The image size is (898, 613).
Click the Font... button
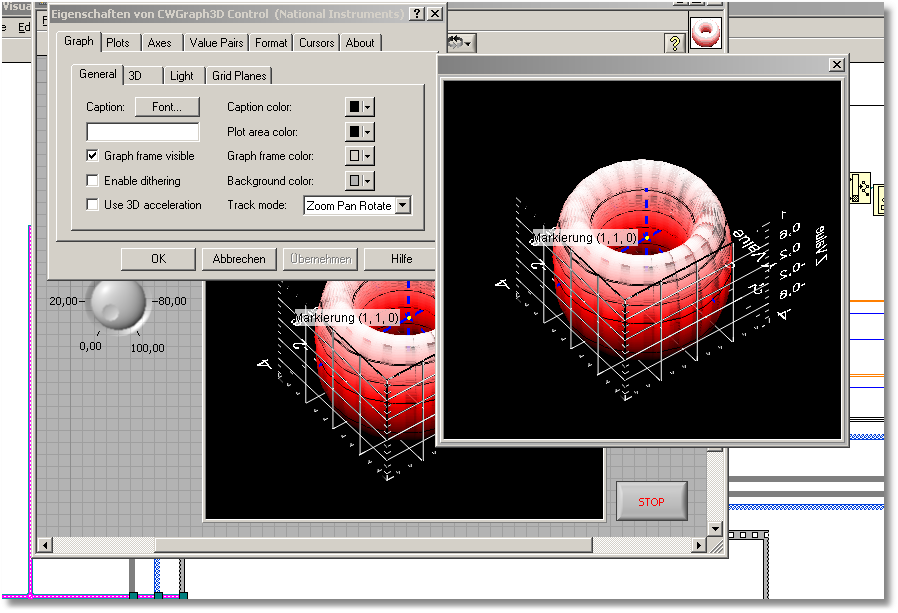click(167, 107)
